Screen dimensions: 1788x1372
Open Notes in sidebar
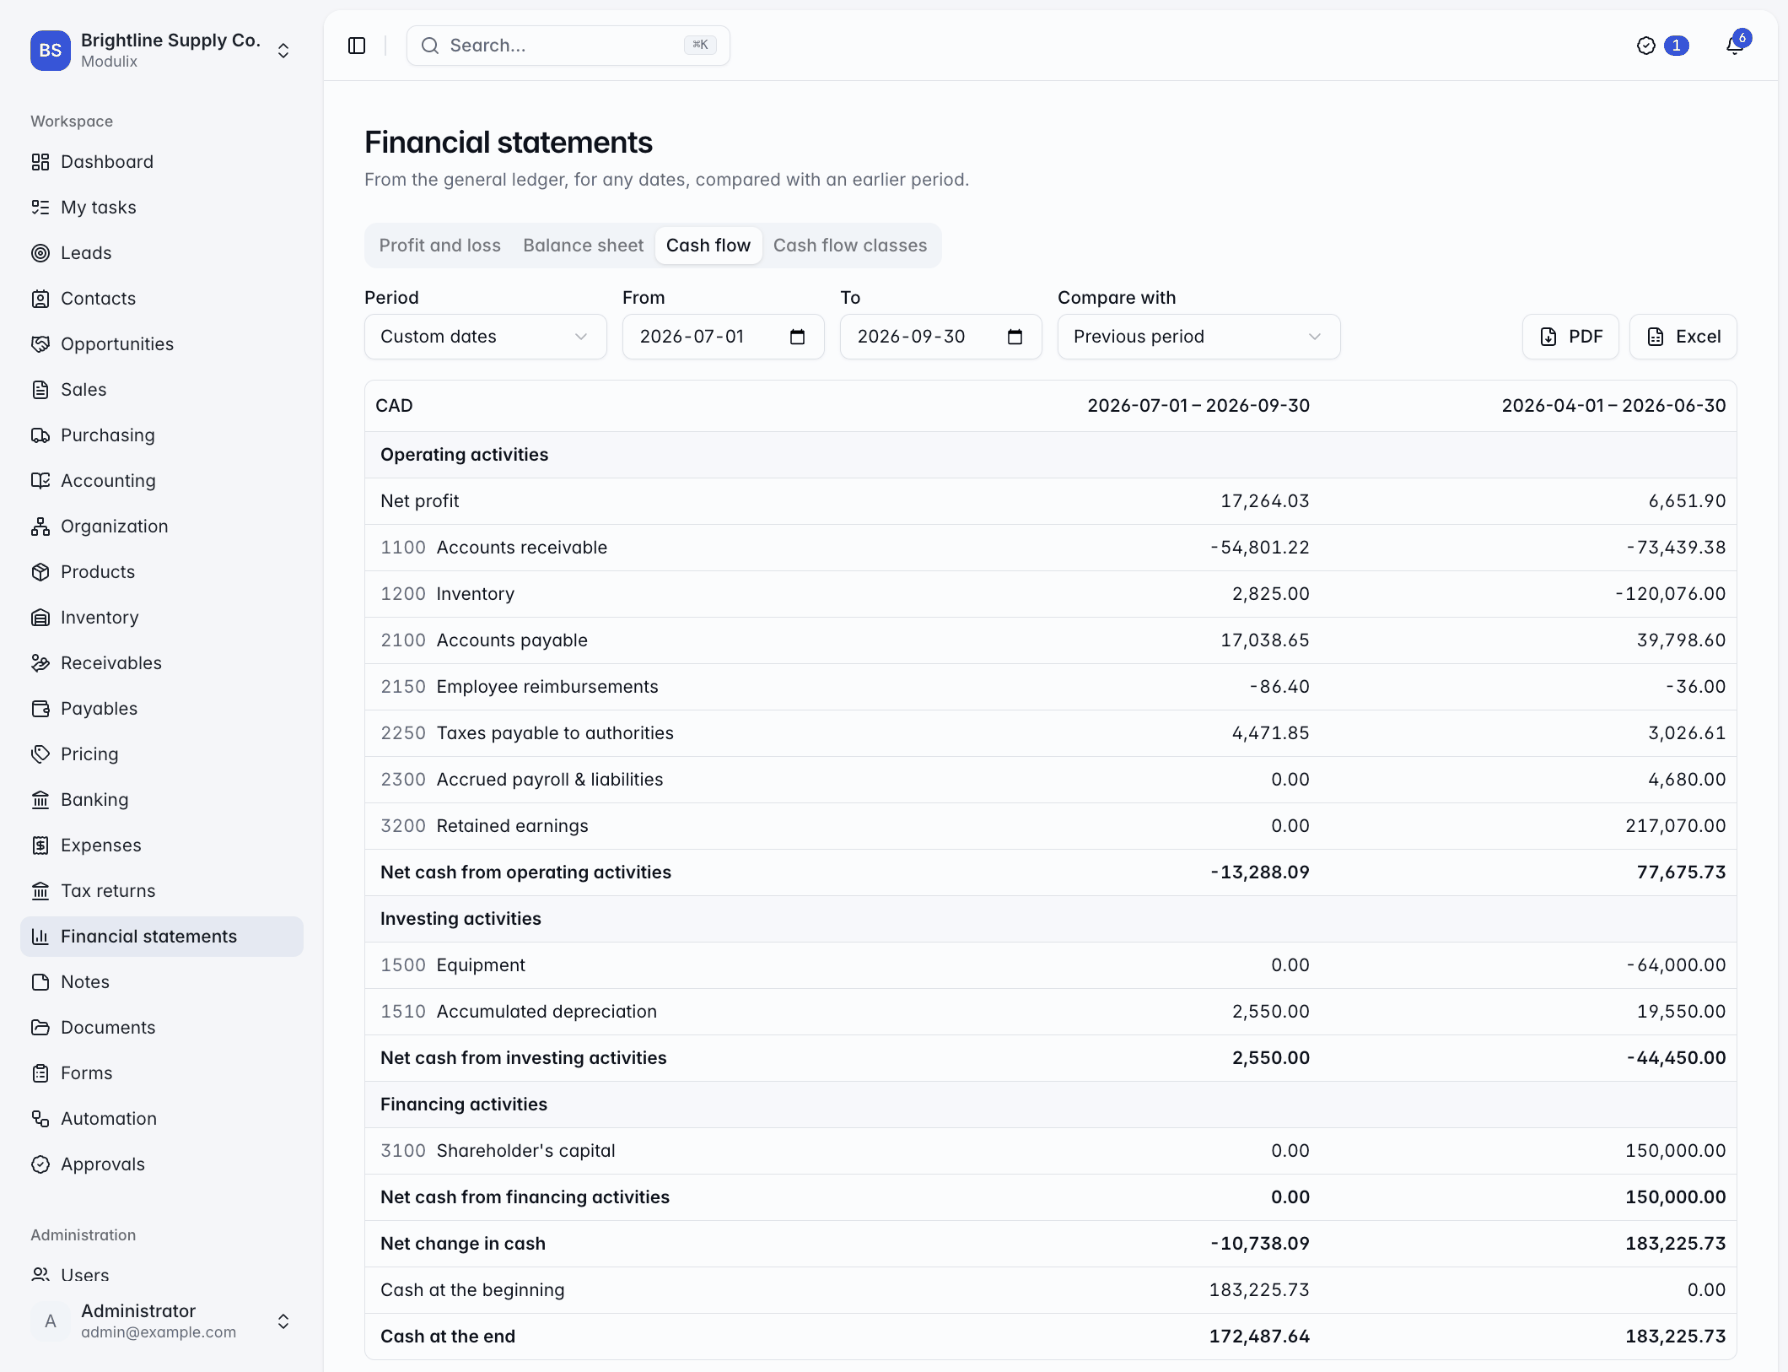pos(161,982)
